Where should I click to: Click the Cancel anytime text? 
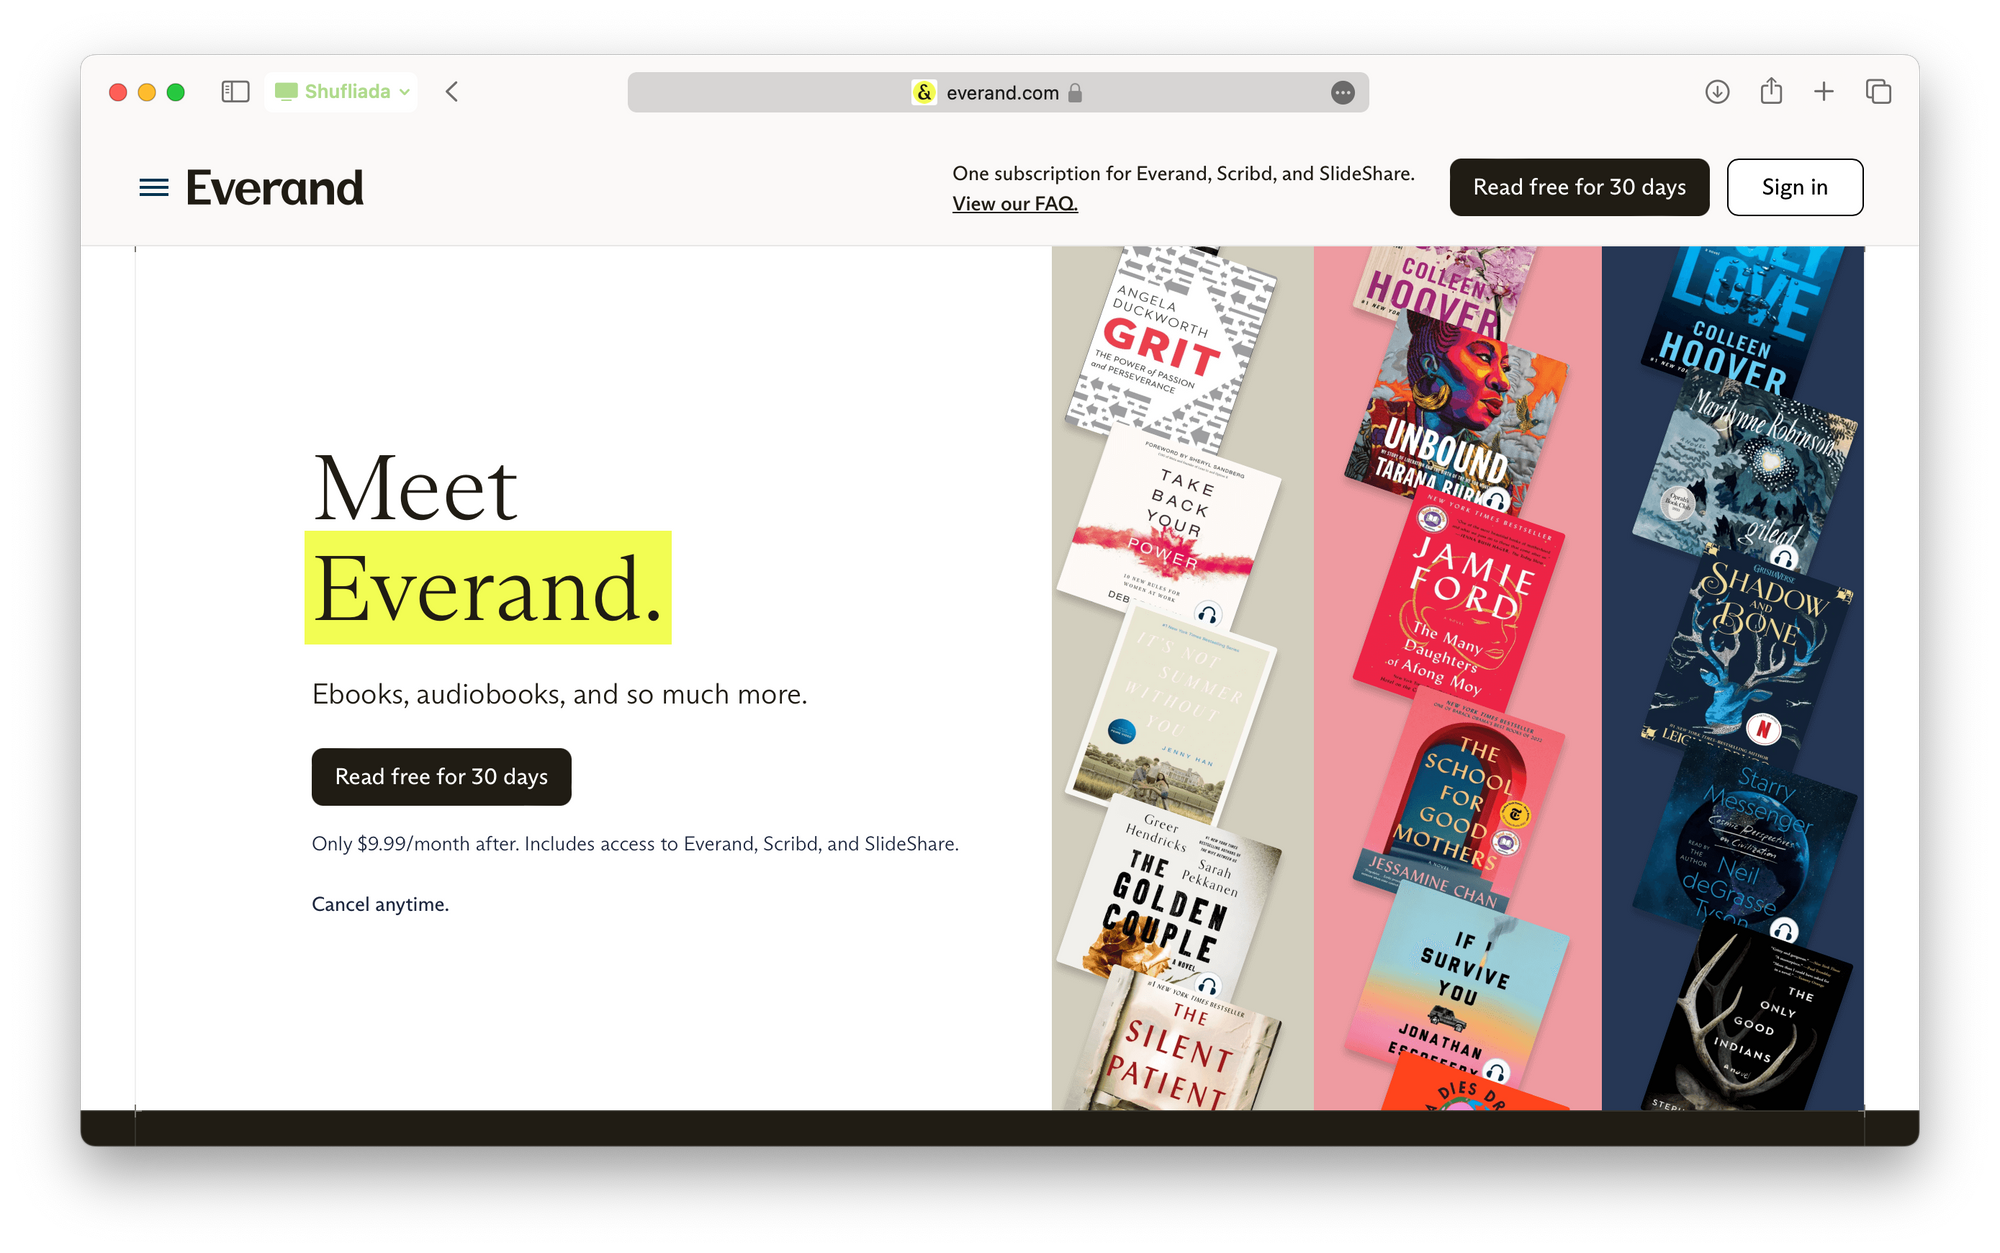click(x=380, y=904)
